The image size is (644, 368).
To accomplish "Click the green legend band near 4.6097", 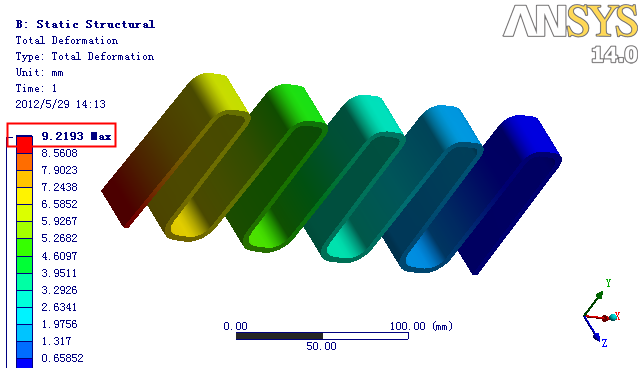I will (x=24, y=247).
